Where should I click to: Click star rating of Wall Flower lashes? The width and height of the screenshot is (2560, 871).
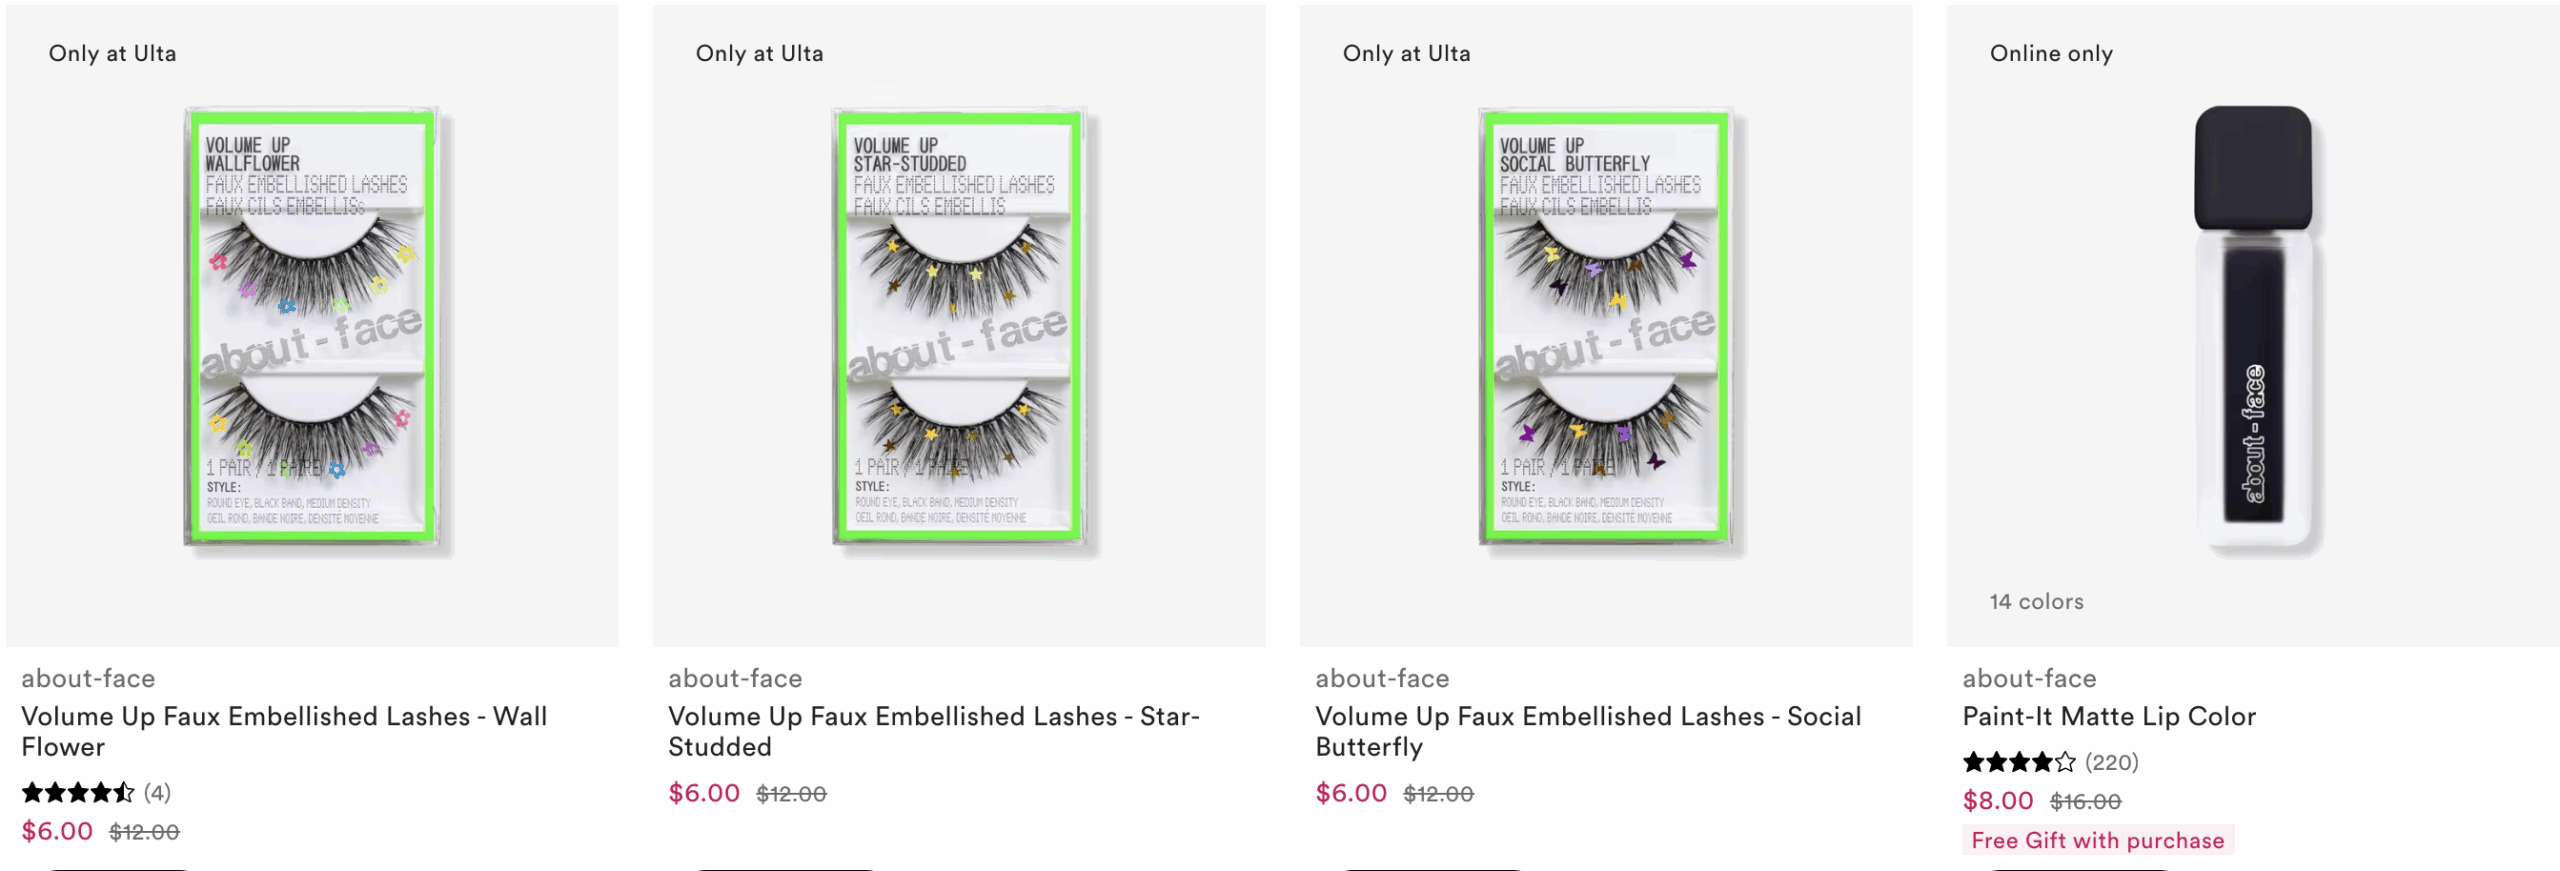pyautogui.click(x=78, y=793)
